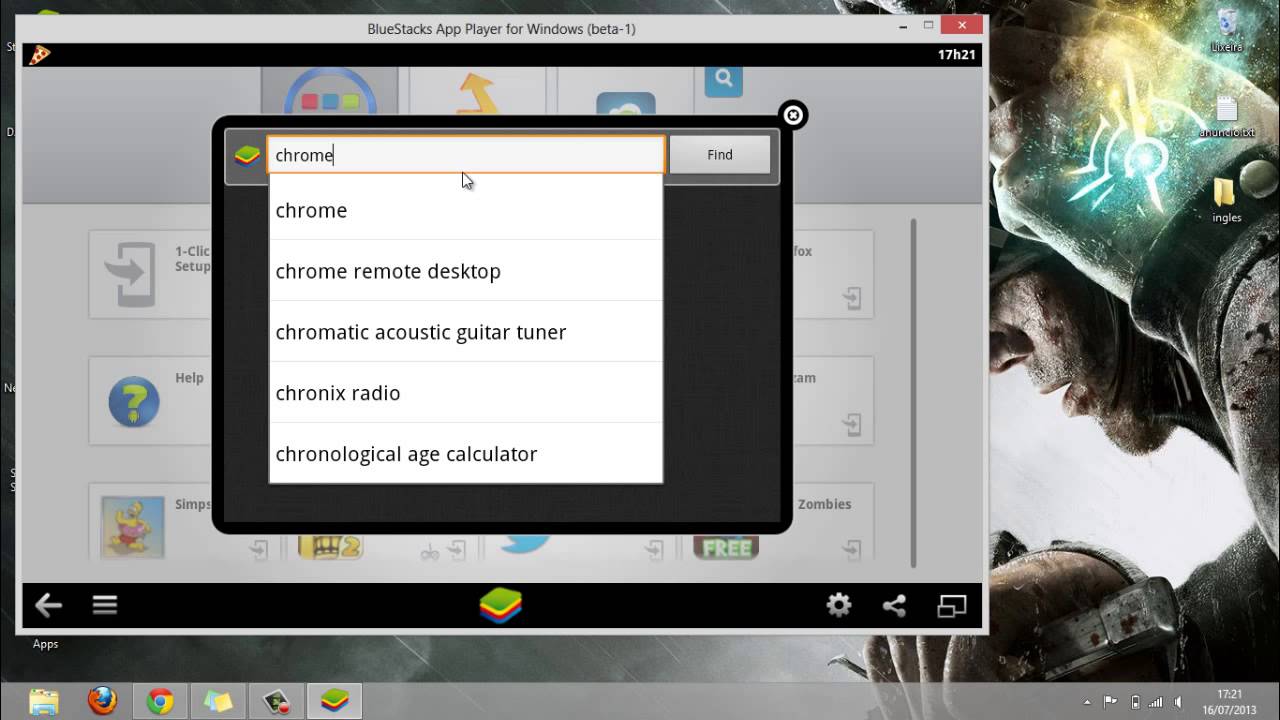The image size is (1280, 720).
Task: Tap the Android back arrow
Action: [48, 605]
